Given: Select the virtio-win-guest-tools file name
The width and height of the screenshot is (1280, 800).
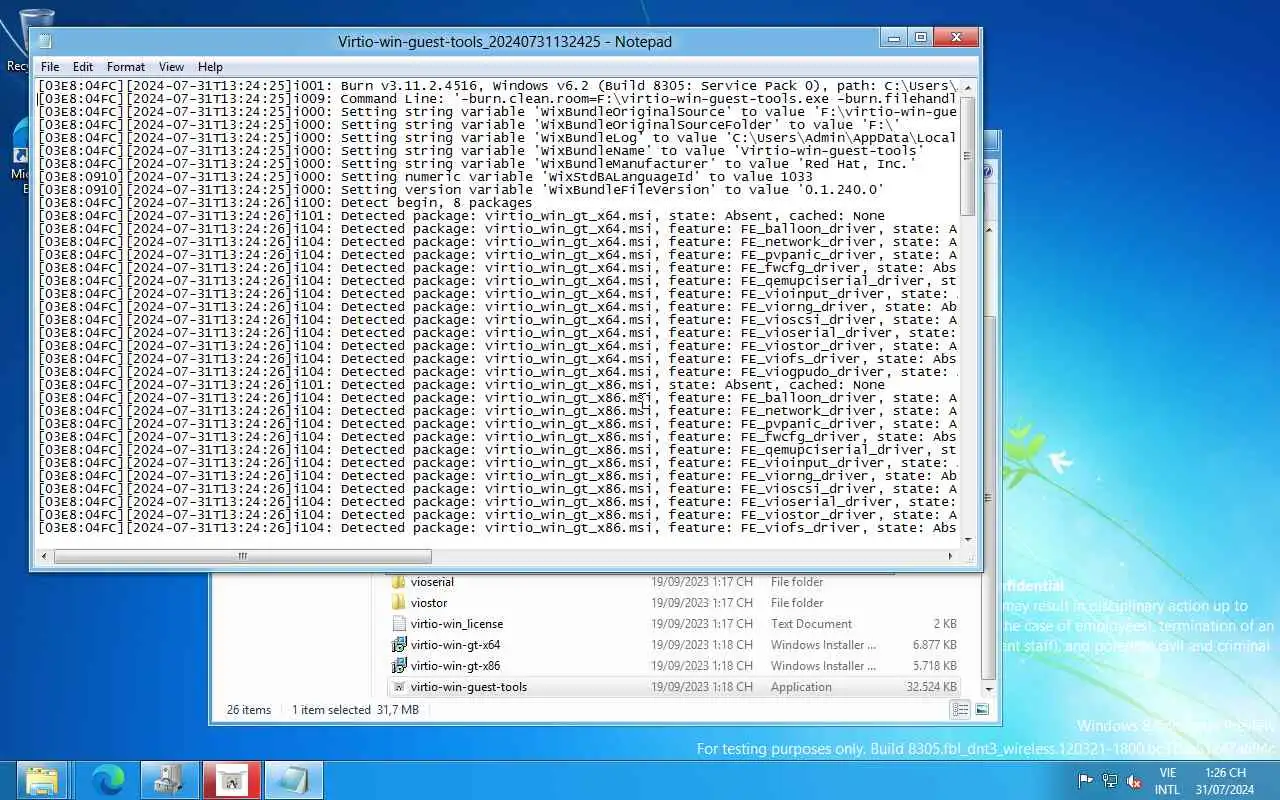Looking at the screenshot, I should tap(469, 687).
